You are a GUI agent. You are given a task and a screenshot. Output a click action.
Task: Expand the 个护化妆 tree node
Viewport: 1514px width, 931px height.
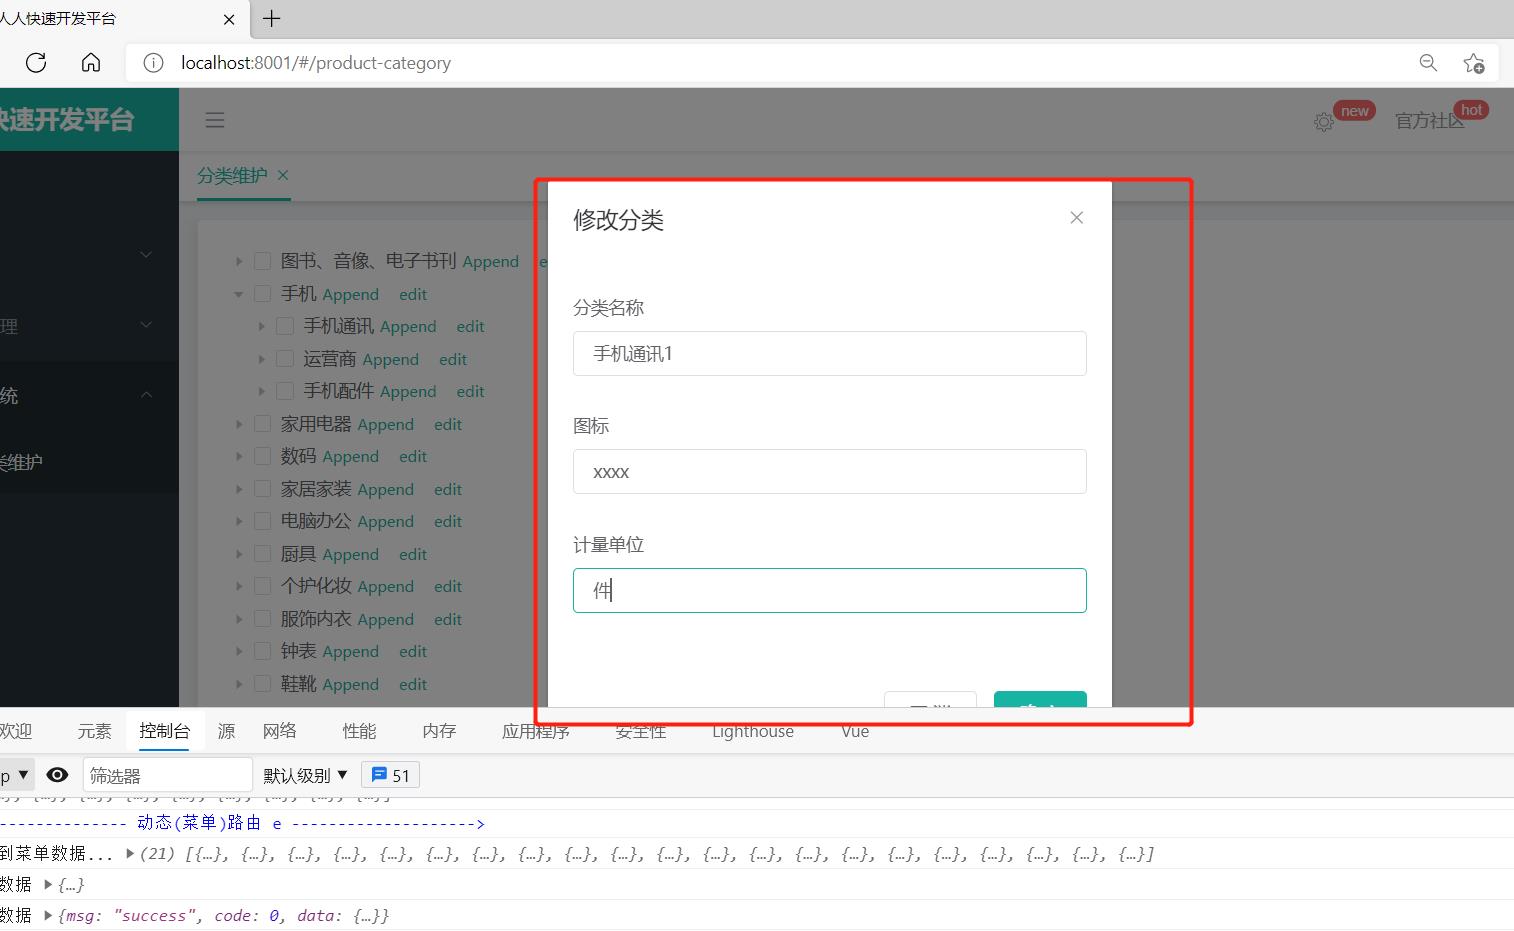(x=239, y=586)
